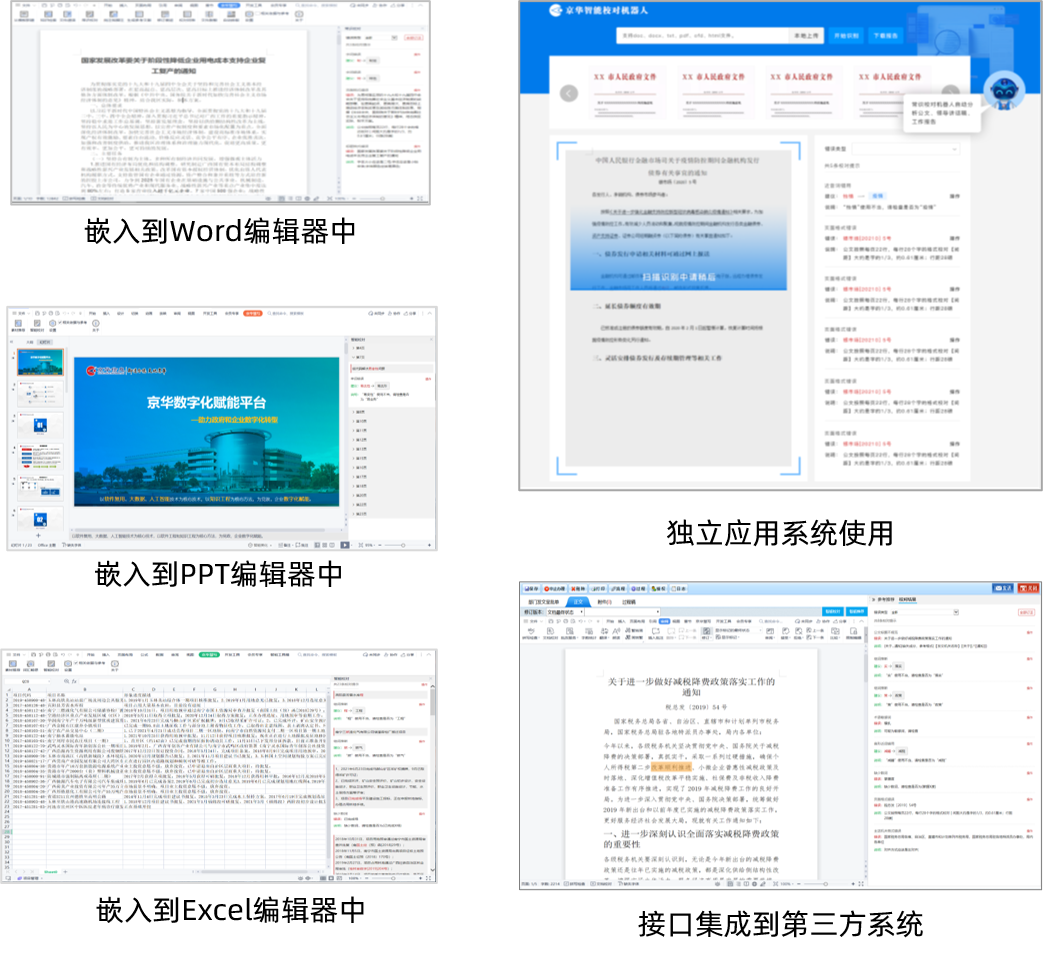Image resolution: width=1043 pixels, height=960 pixels.
Task: Click the about info icon in the Excel ribbon
Action: 114,665
